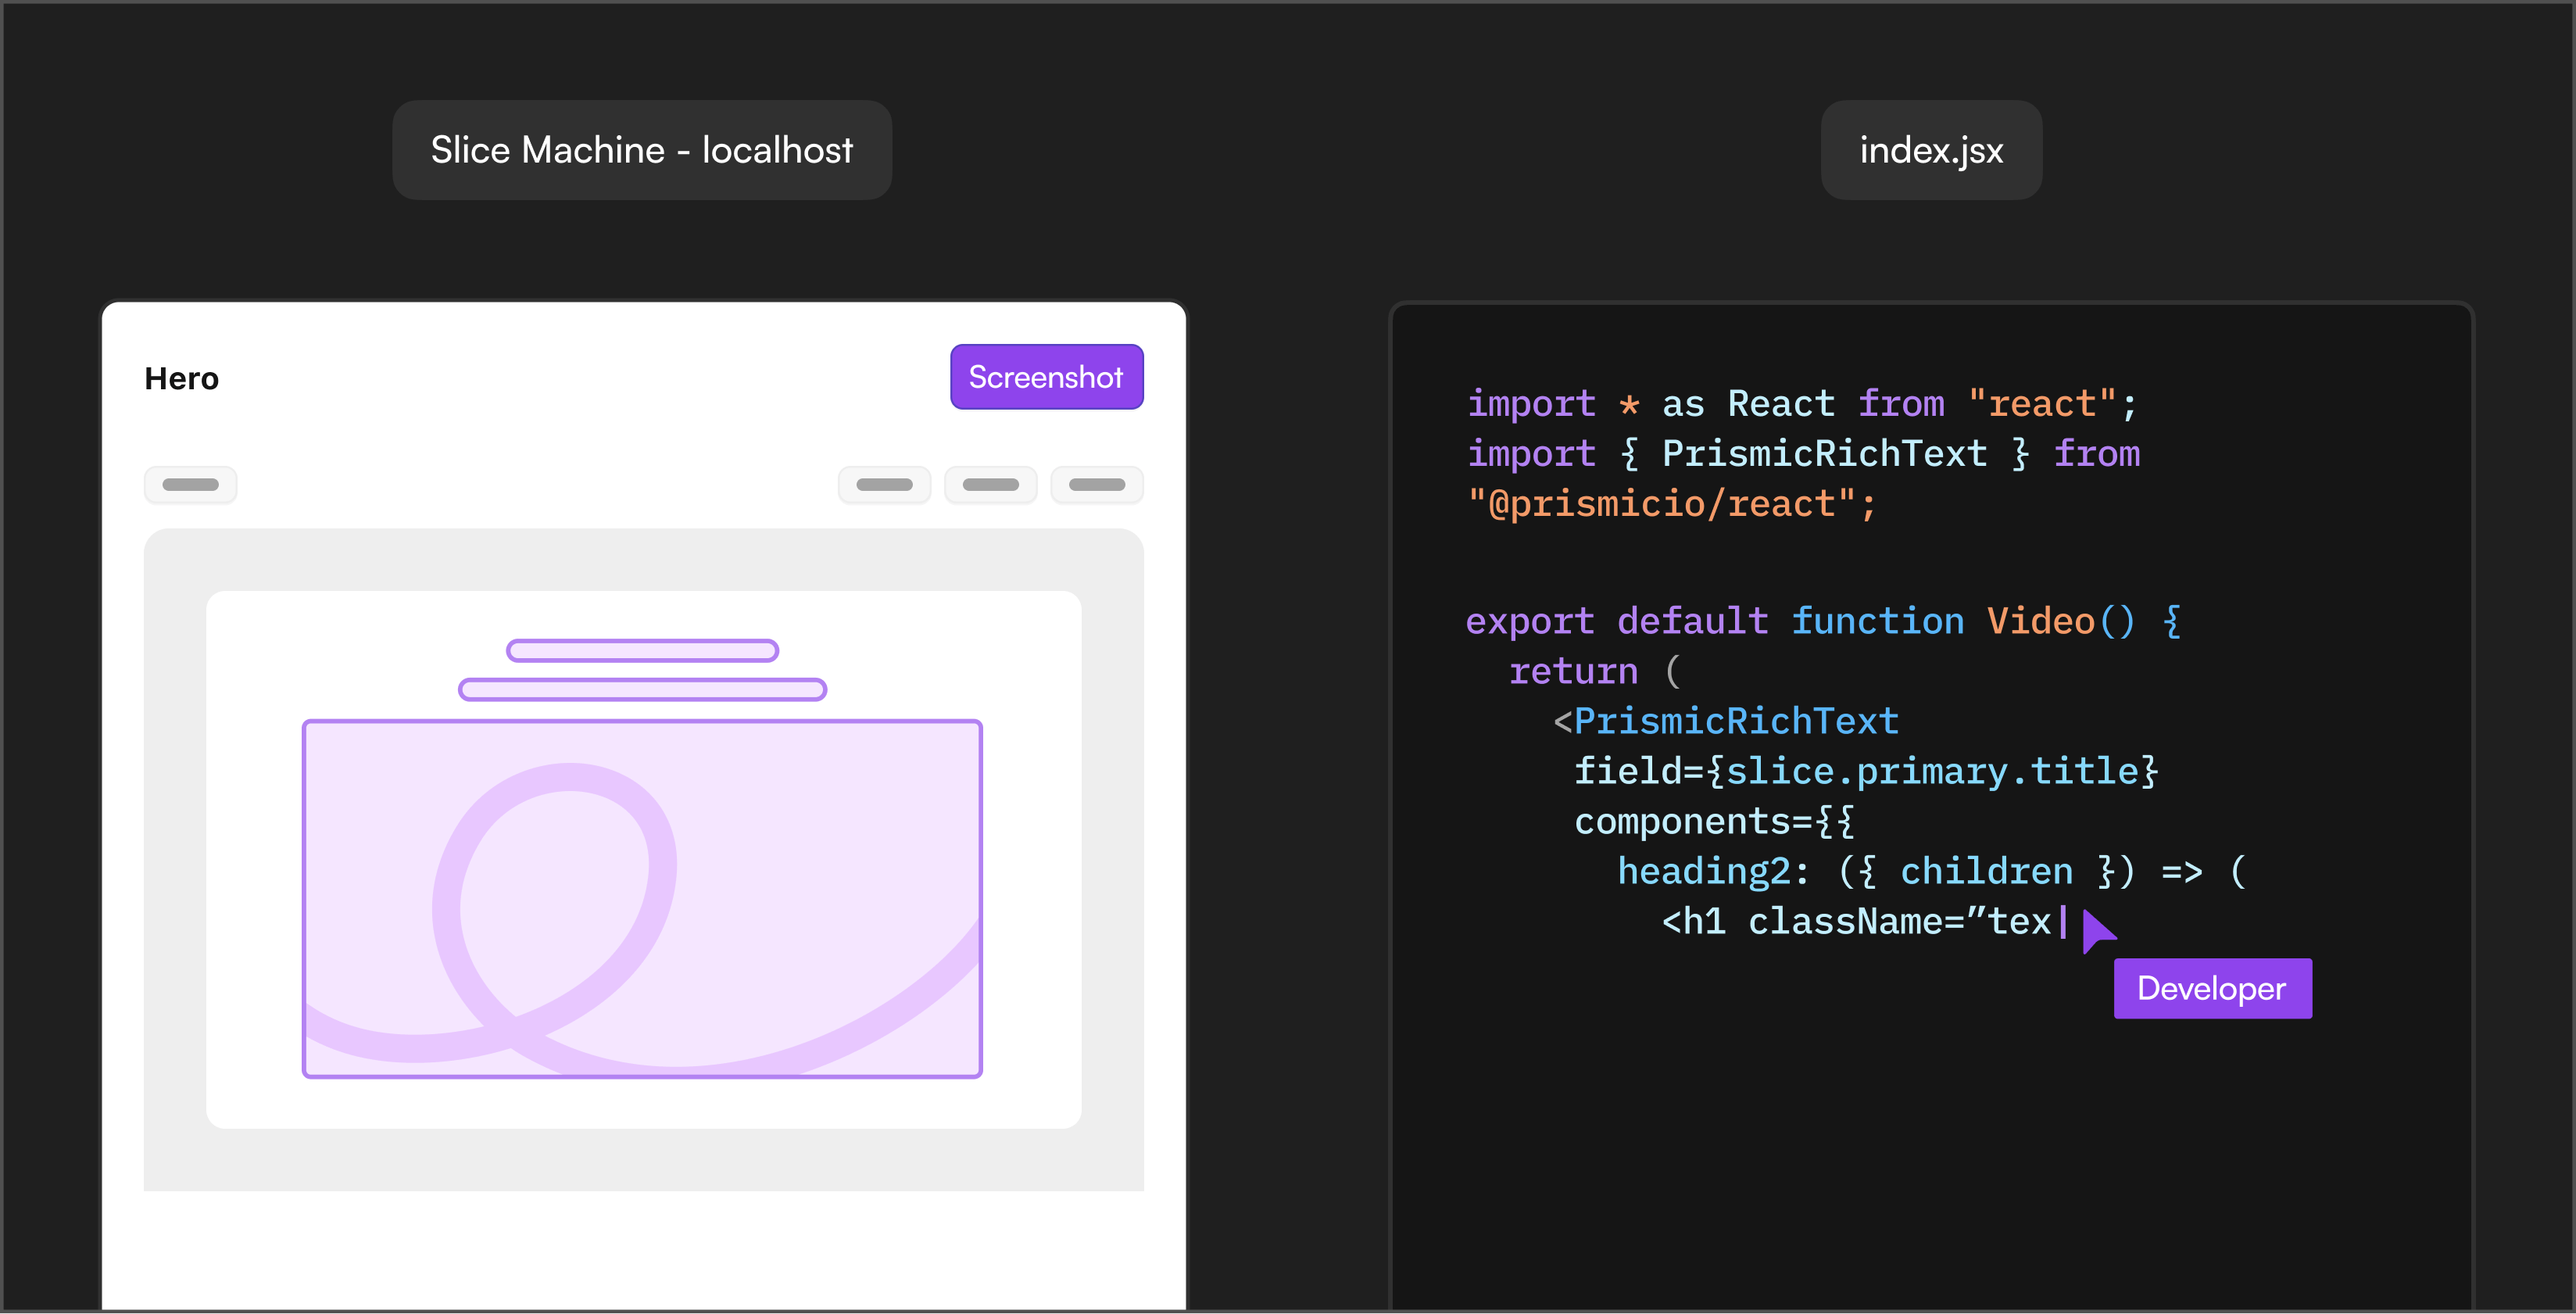Click the short purple title bar placeholder
Image resolution: width=2576 pixels, height=1314 pixels.
642,651
